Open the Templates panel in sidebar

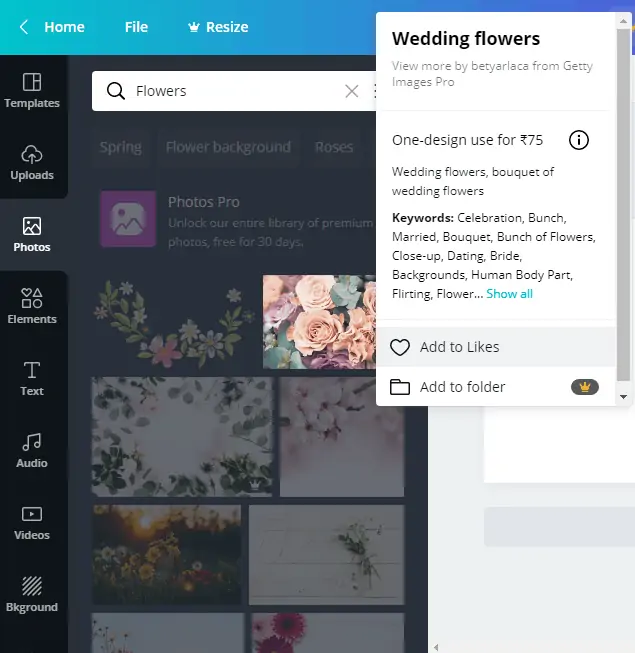coord(32,90)
